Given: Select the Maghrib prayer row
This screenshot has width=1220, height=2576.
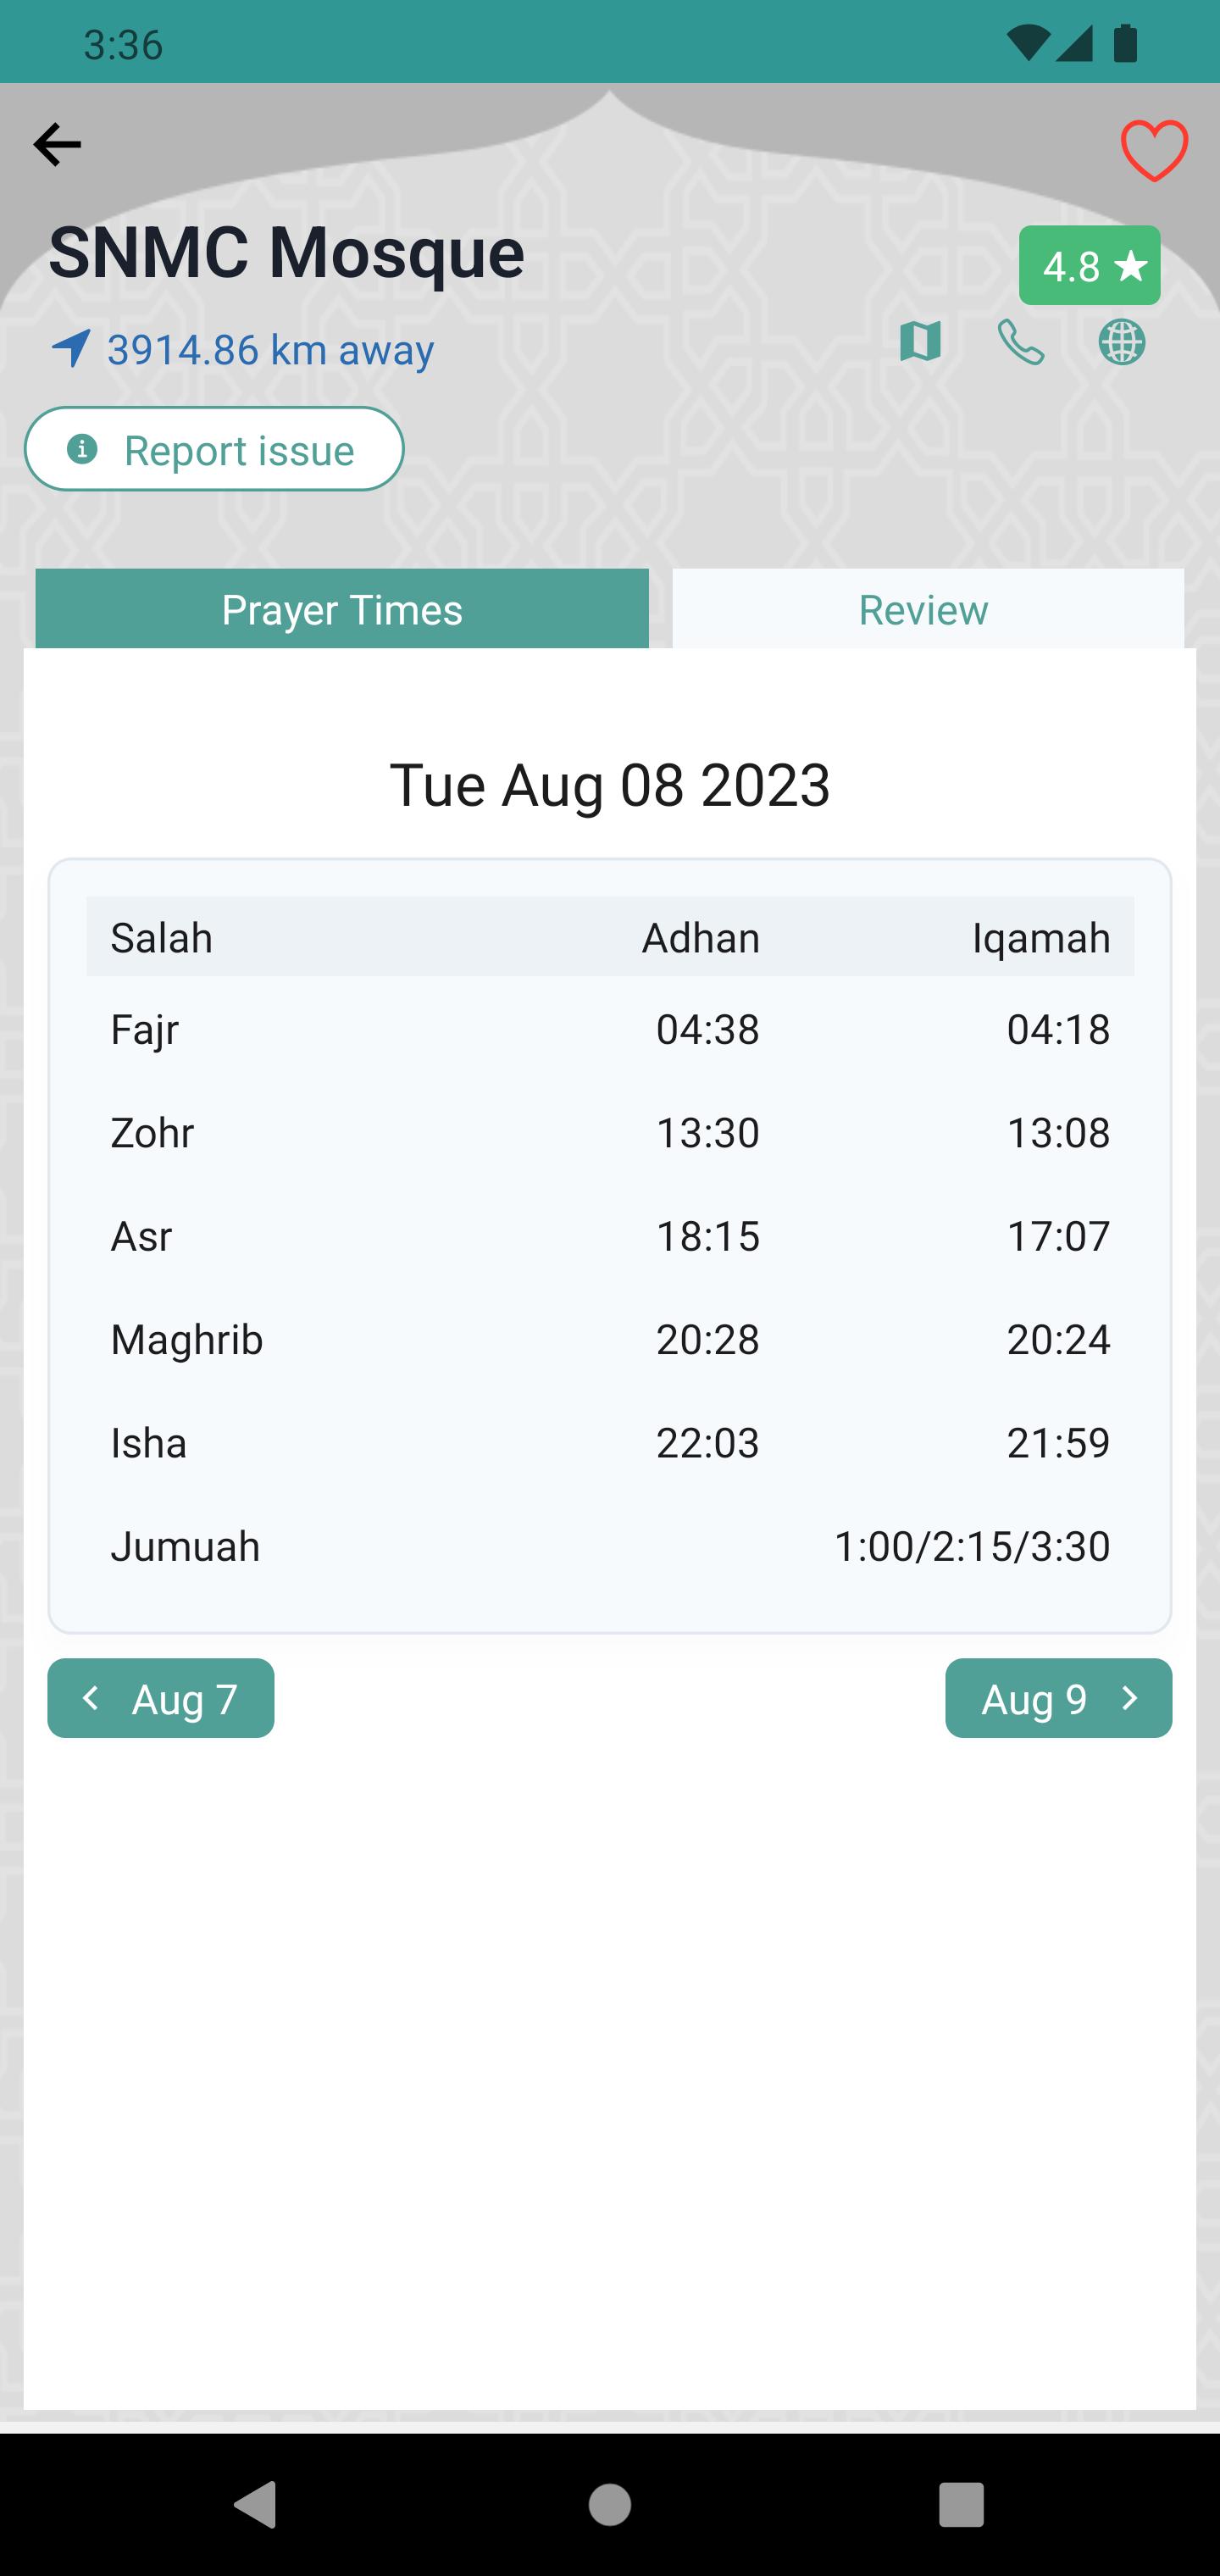Looking at the screenshot, I should tap(610, 1339).
